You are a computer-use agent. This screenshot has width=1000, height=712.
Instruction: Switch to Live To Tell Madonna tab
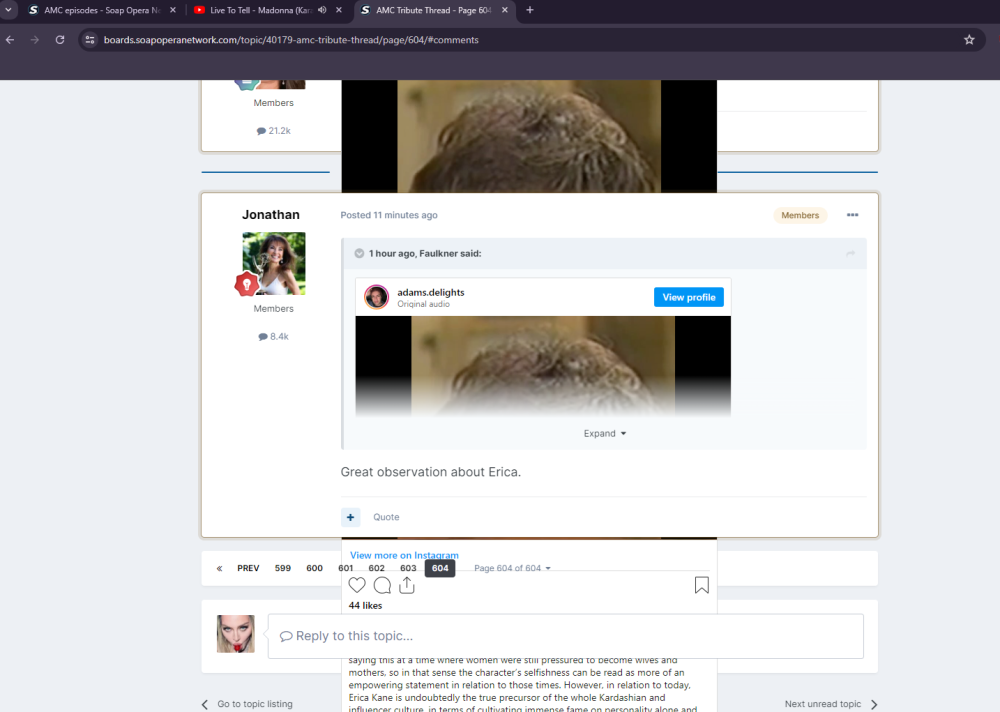point(260,10)
